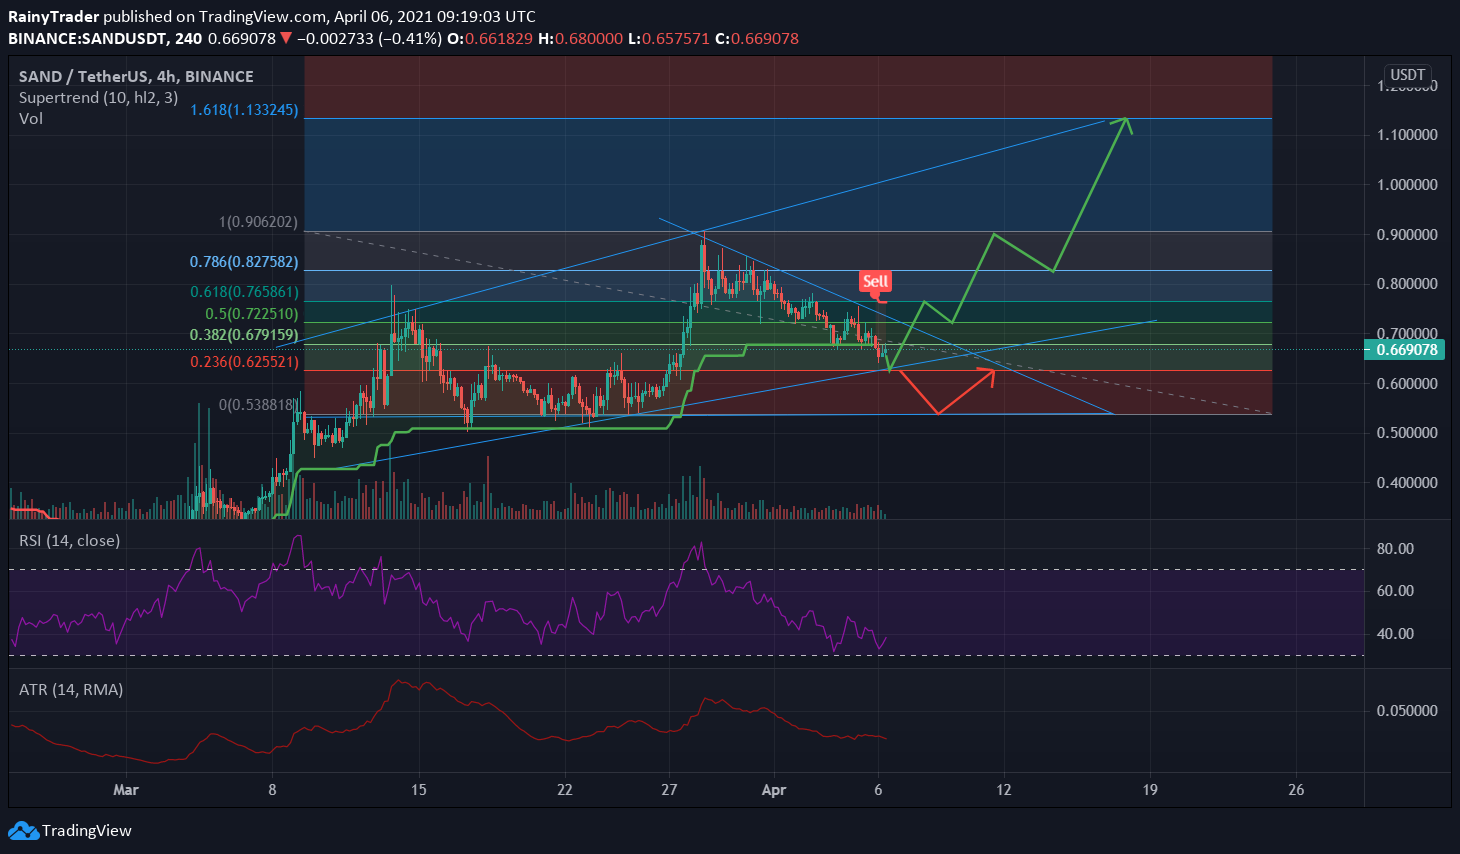Click the 0.382(0.679159) Fibonacci level label
This screenshot has height=854, width=1460.
point(244,335)
